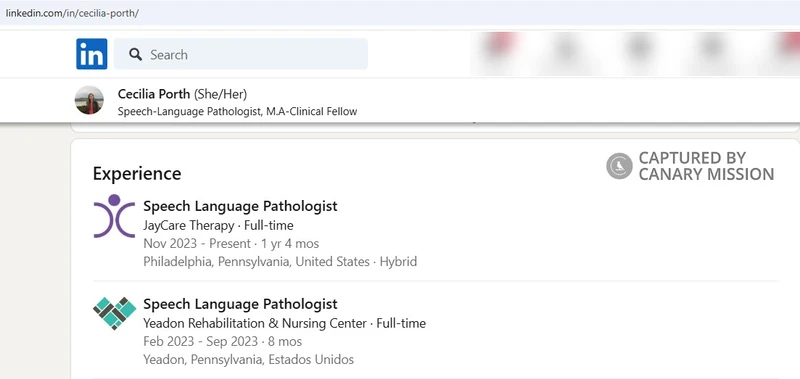
Task: Click the browser address bar URL
Action: tap(72, 13)
